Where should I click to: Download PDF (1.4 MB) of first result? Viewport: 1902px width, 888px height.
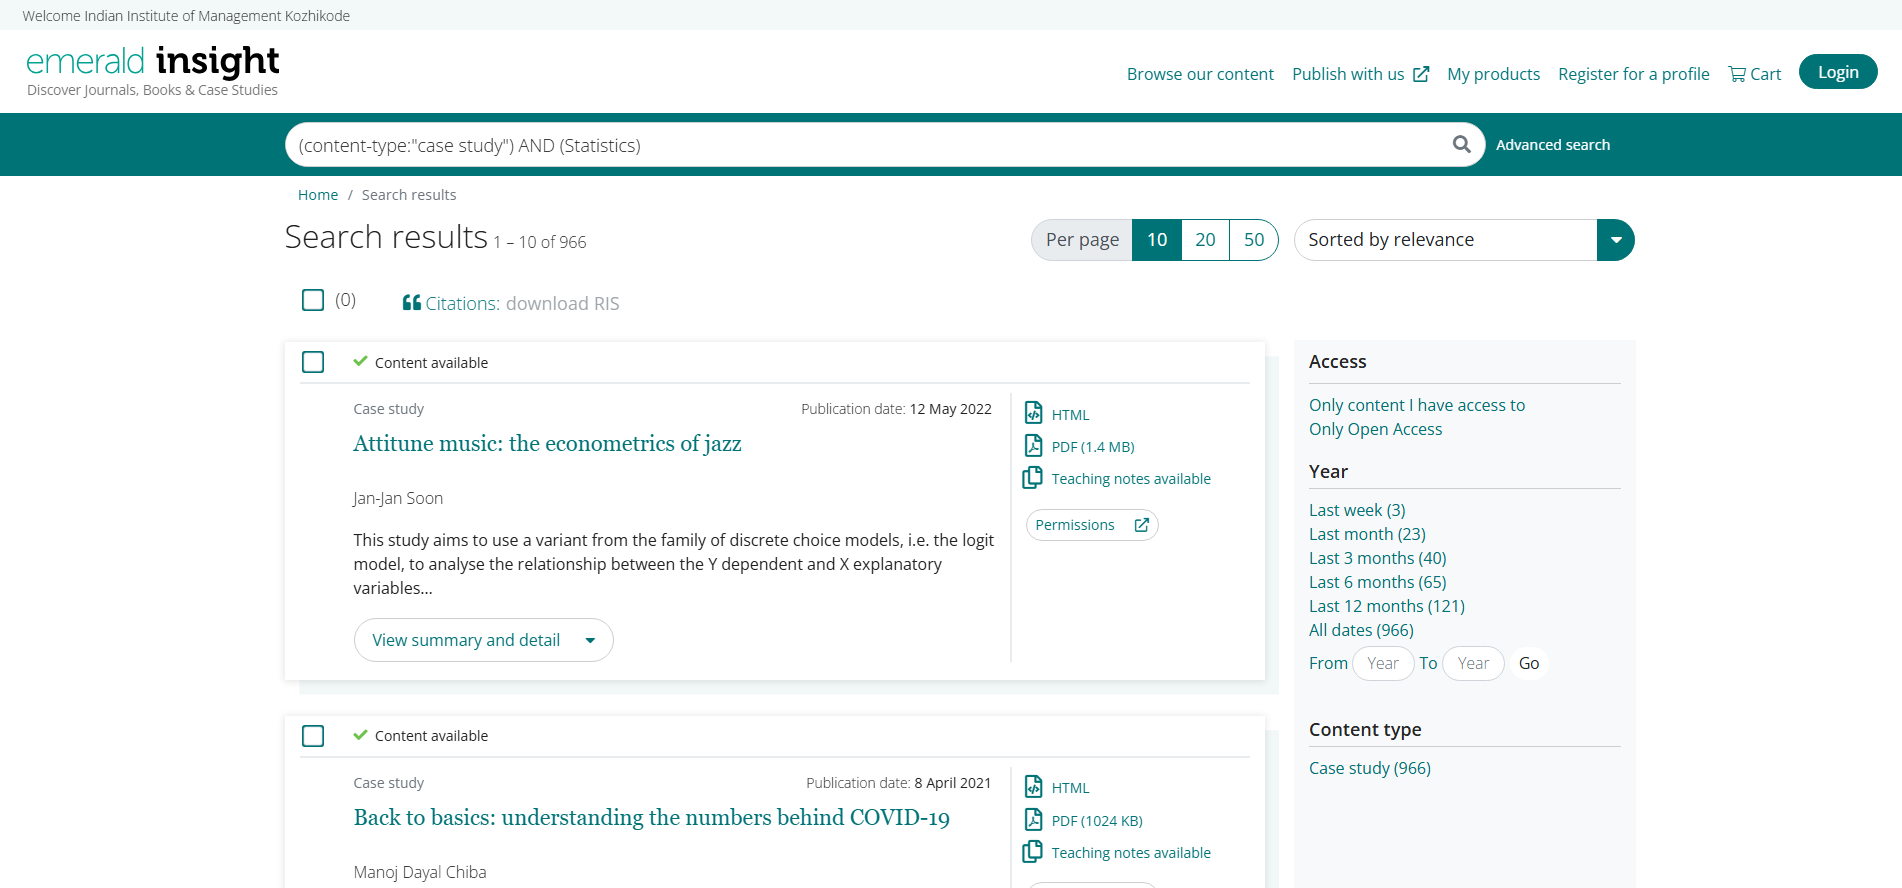[1091, 447]
